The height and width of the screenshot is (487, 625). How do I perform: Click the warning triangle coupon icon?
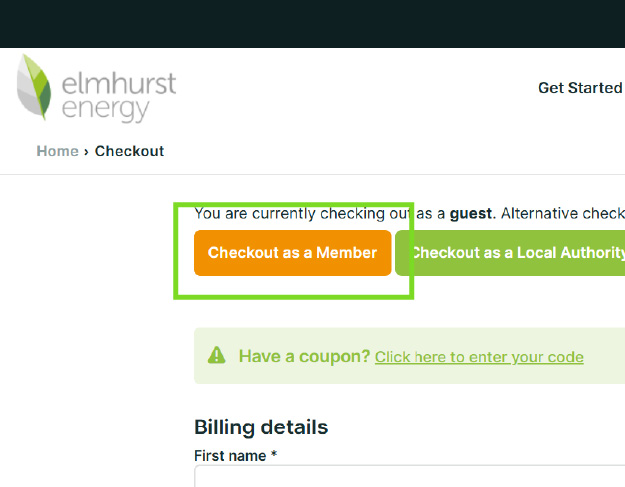(216, 355)
